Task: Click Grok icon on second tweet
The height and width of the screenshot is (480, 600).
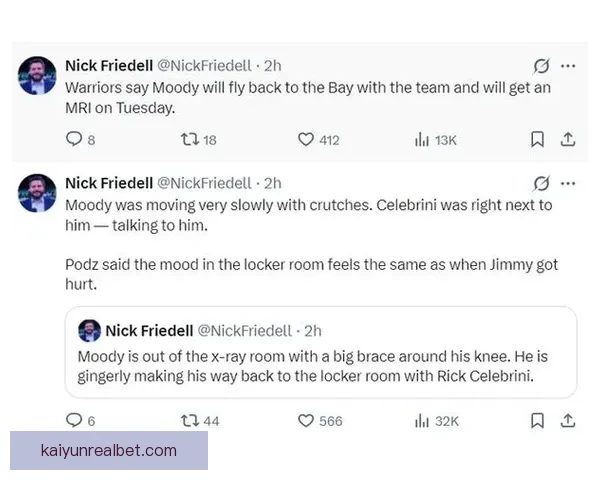Action: [542, 183]
